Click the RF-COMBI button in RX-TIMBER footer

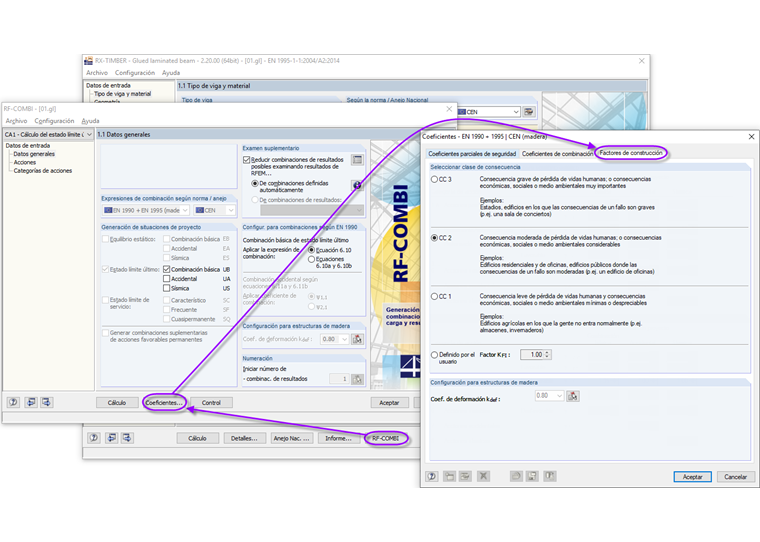click(x=385, y=438)
